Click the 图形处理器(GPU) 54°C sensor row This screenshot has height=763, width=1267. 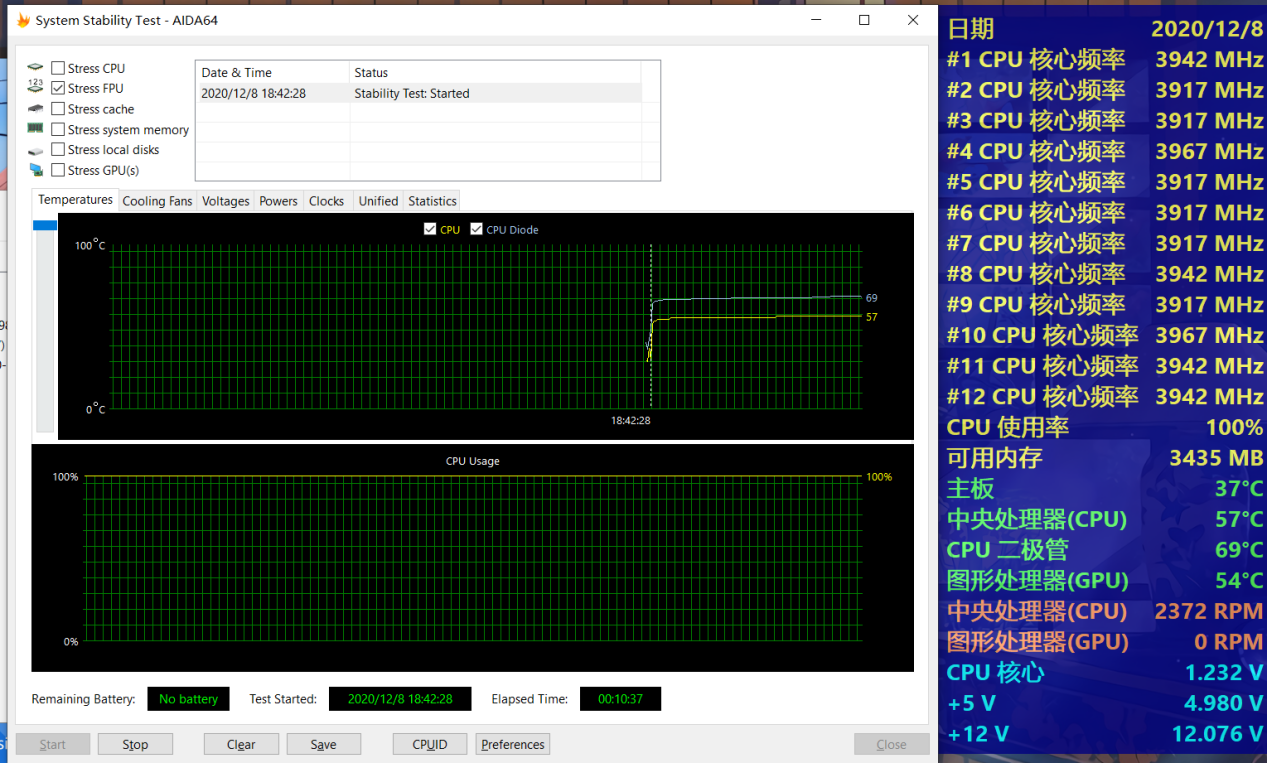click(1105, 580)
